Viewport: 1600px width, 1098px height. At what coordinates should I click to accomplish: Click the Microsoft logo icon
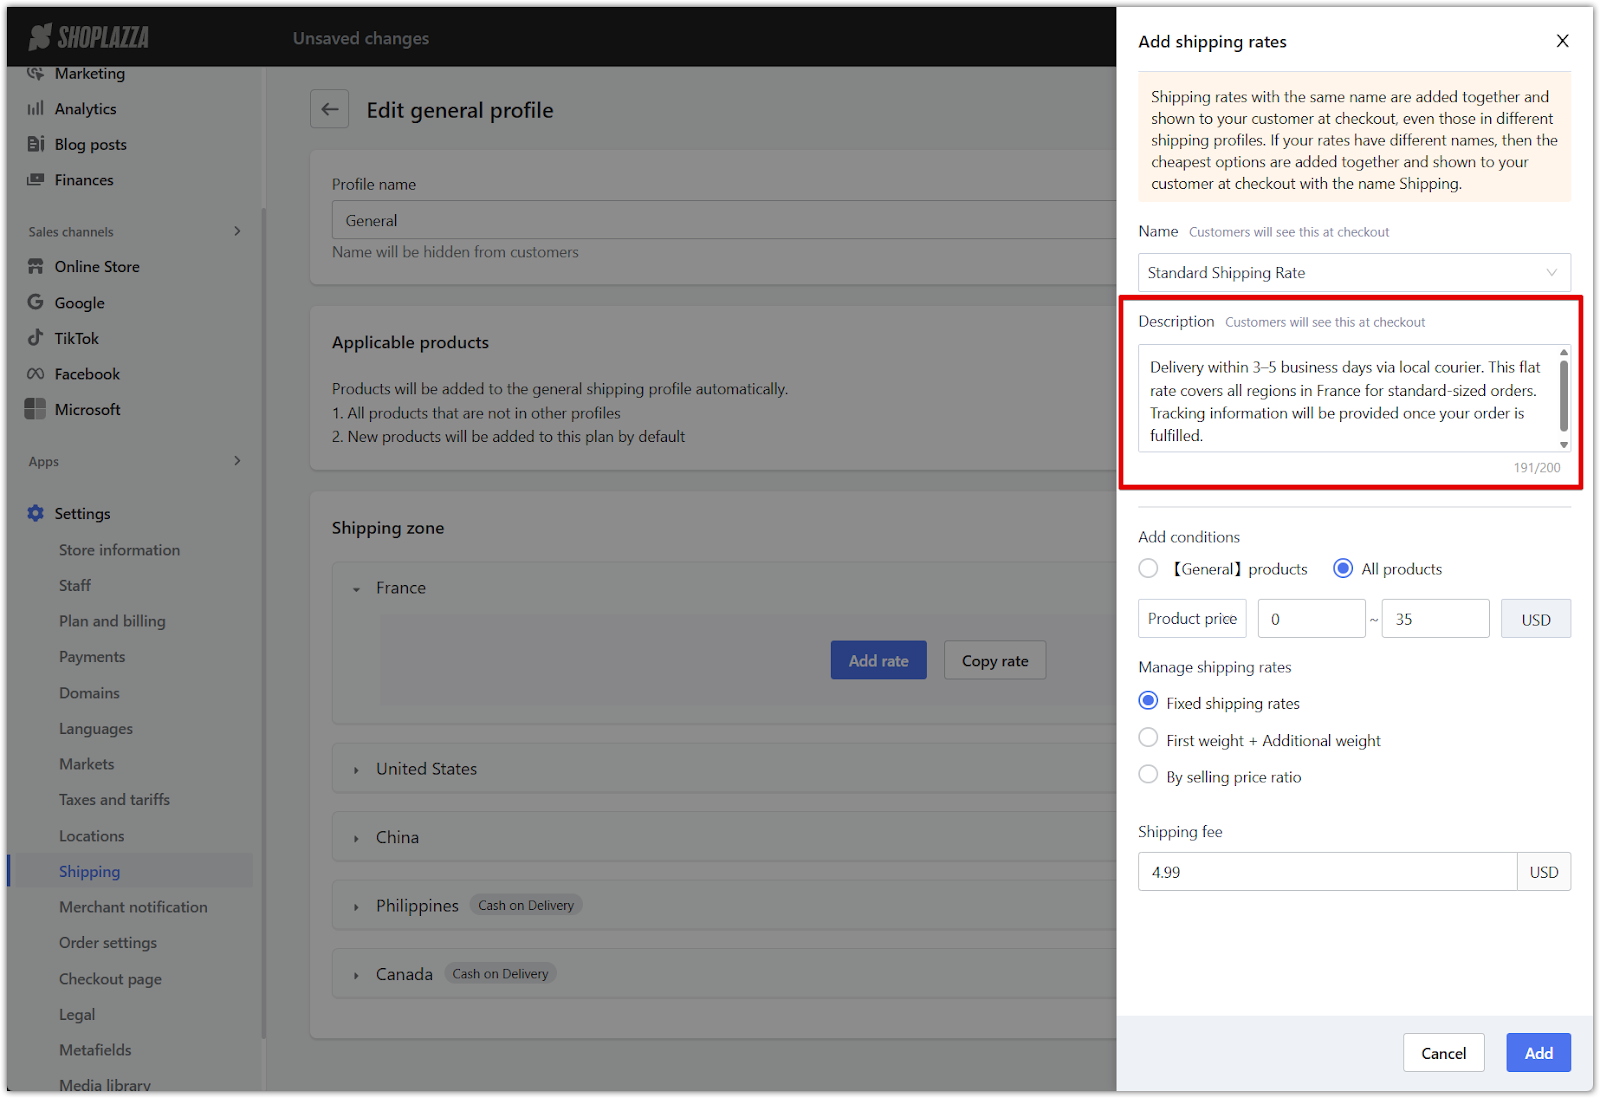pos(36,409)
